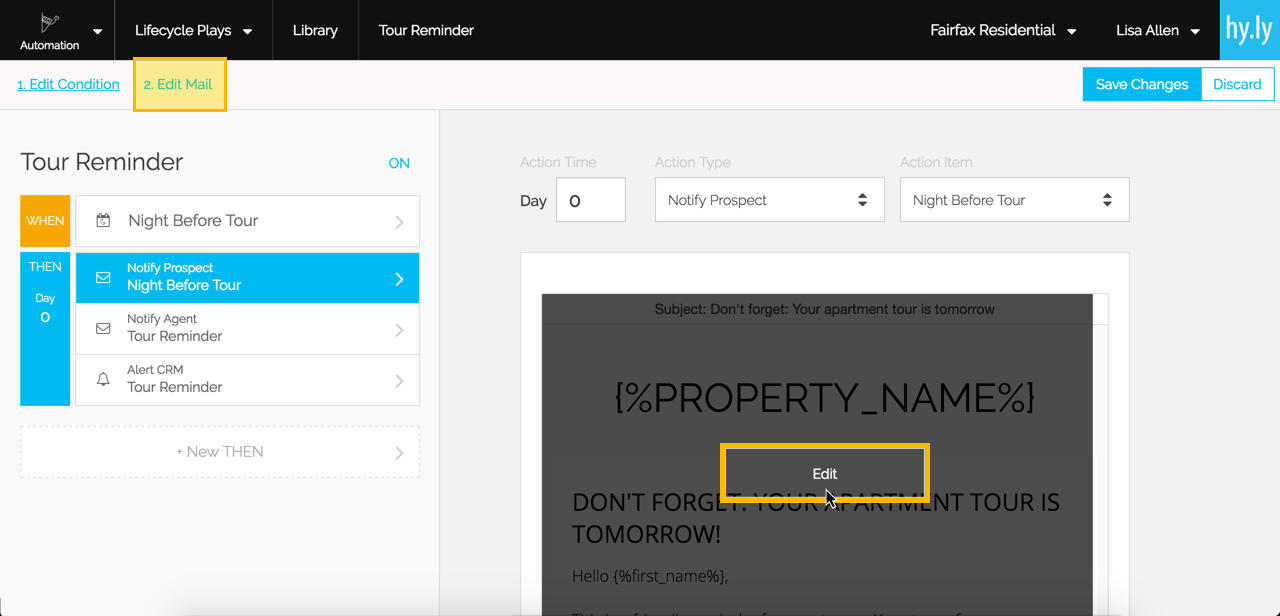This screenshot has height=616, width=1280.
Task: Expand the Automation dropdown arrow
Action: (x=97, y=31)
